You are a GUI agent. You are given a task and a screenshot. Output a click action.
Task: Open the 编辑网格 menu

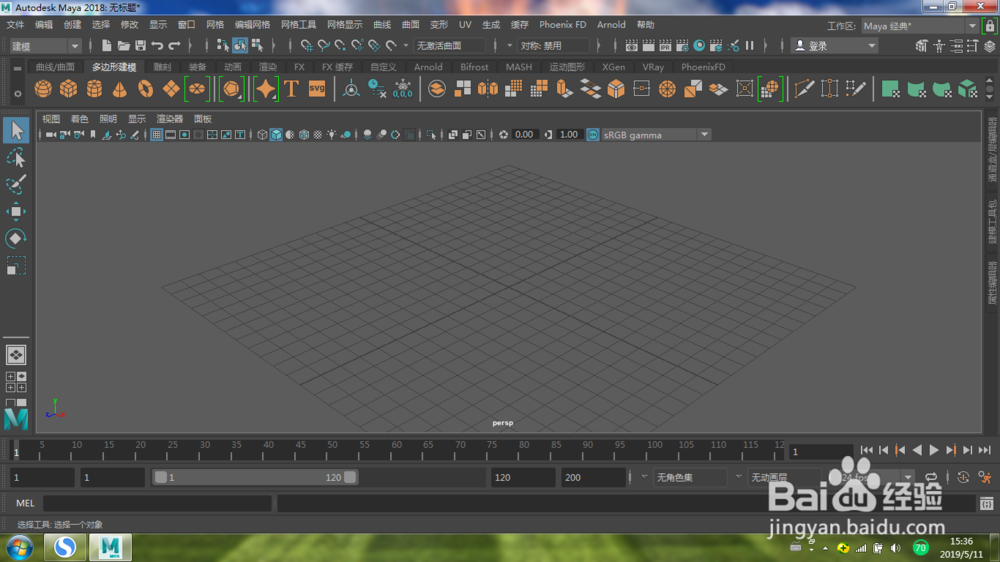coord(252,25)
